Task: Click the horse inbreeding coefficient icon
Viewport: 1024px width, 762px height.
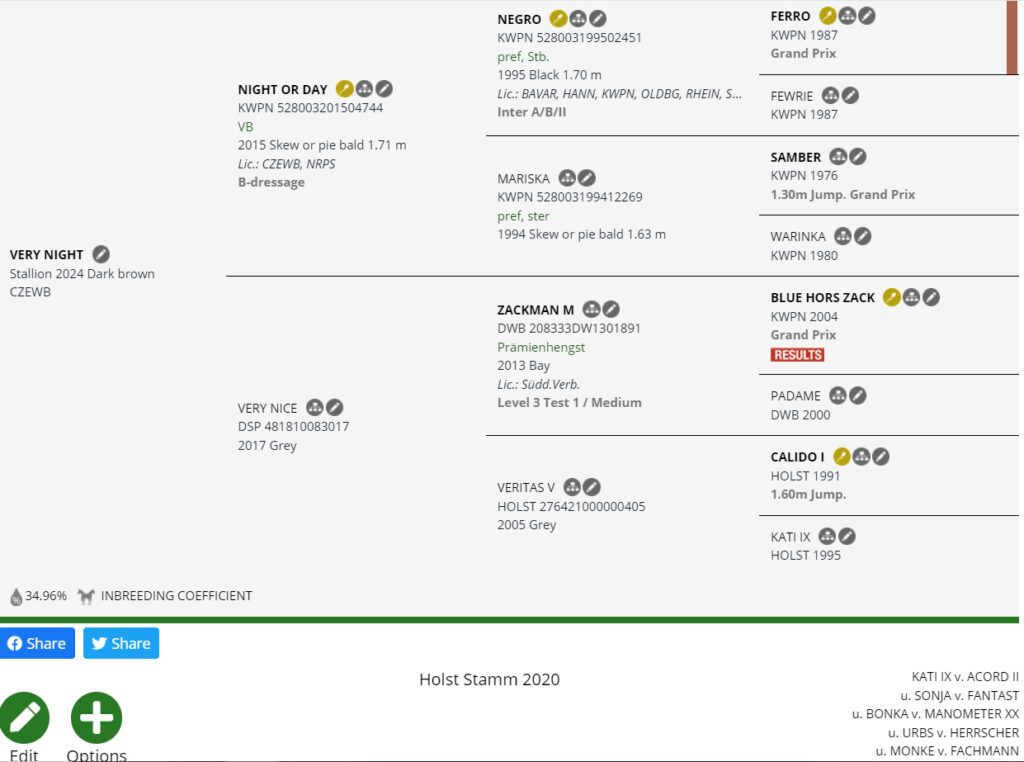Action: (86, 596)
